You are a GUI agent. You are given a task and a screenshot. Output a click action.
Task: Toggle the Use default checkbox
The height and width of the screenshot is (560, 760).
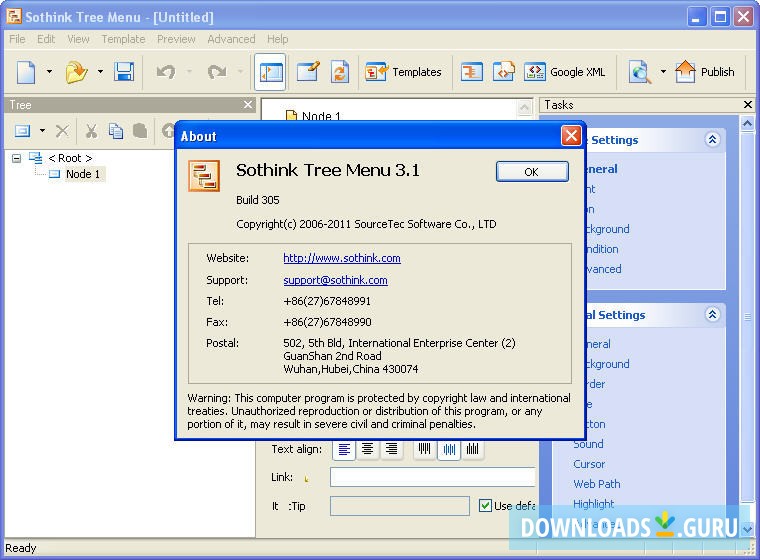tap(485, 506)
